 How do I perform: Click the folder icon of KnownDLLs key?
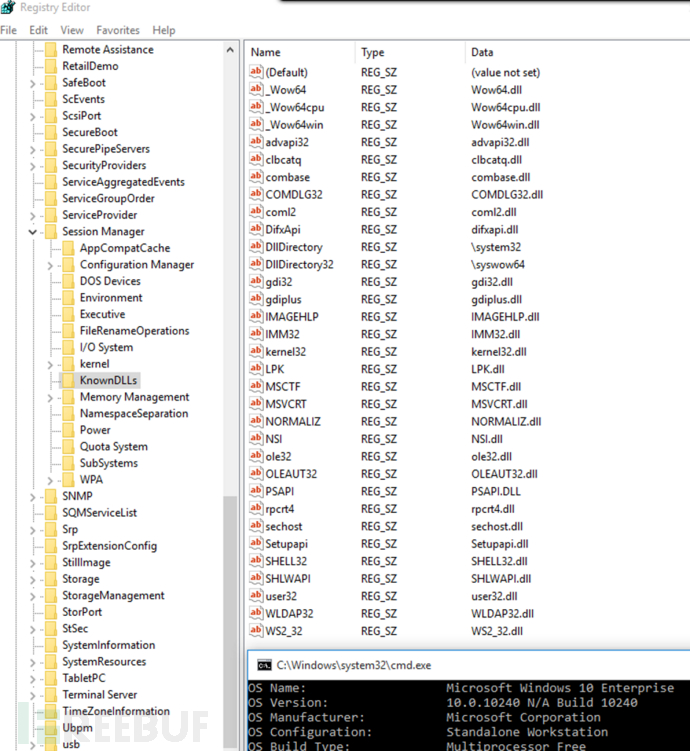pyautogui.click(x=68, y=380)
